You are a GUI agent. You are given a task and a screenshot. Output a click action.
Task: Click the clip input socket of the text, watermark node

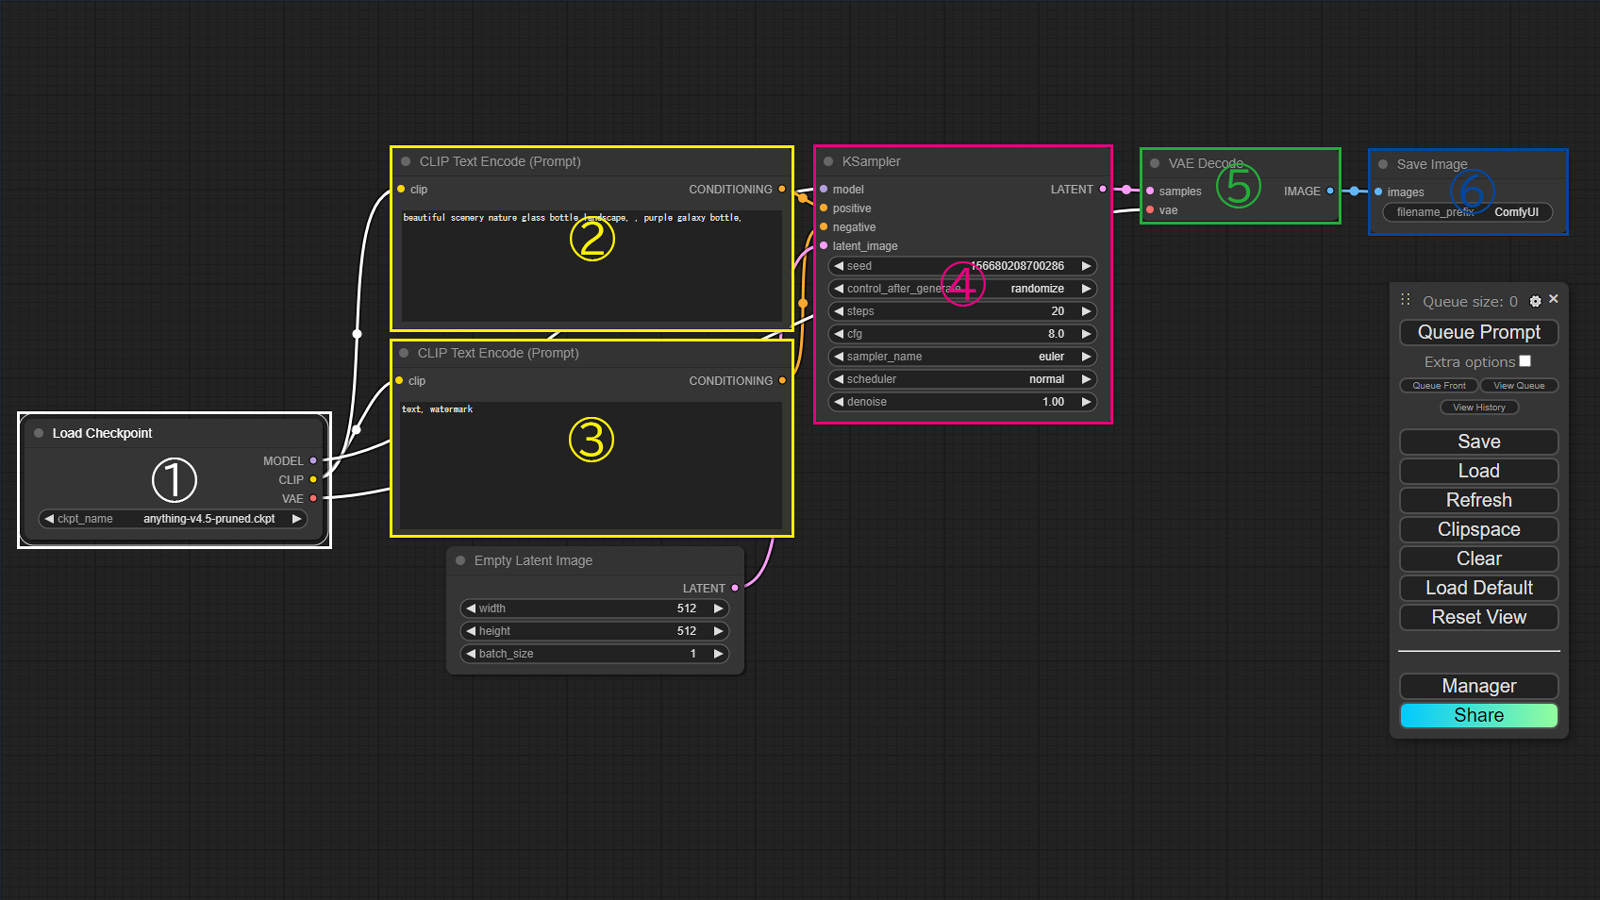click(399, 381)
